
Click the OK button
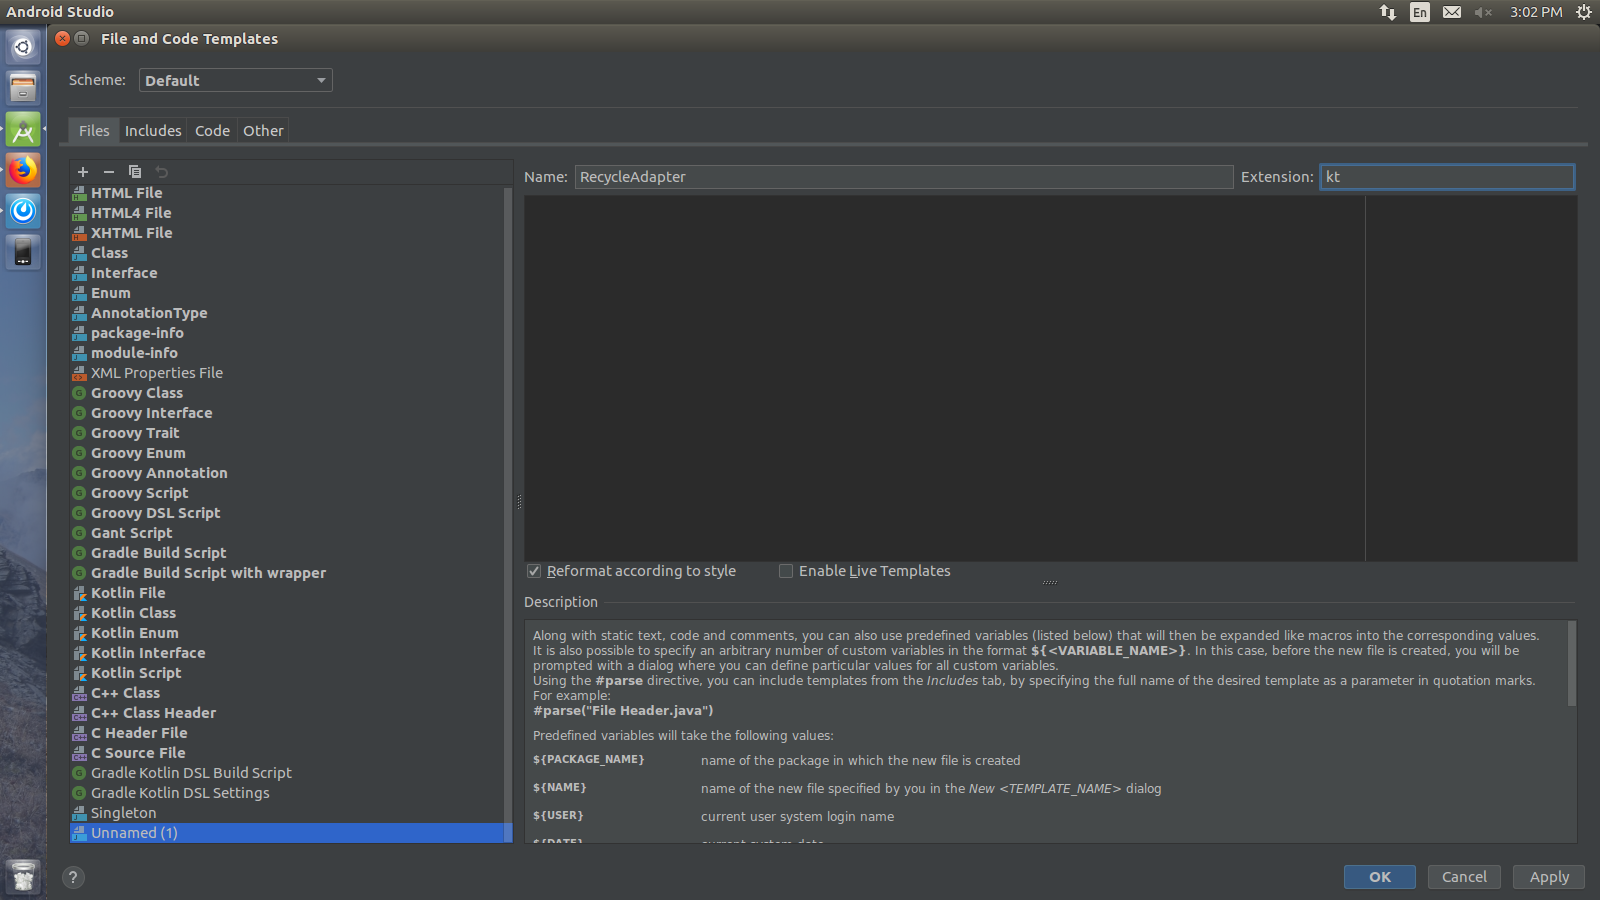[1380, 877]
